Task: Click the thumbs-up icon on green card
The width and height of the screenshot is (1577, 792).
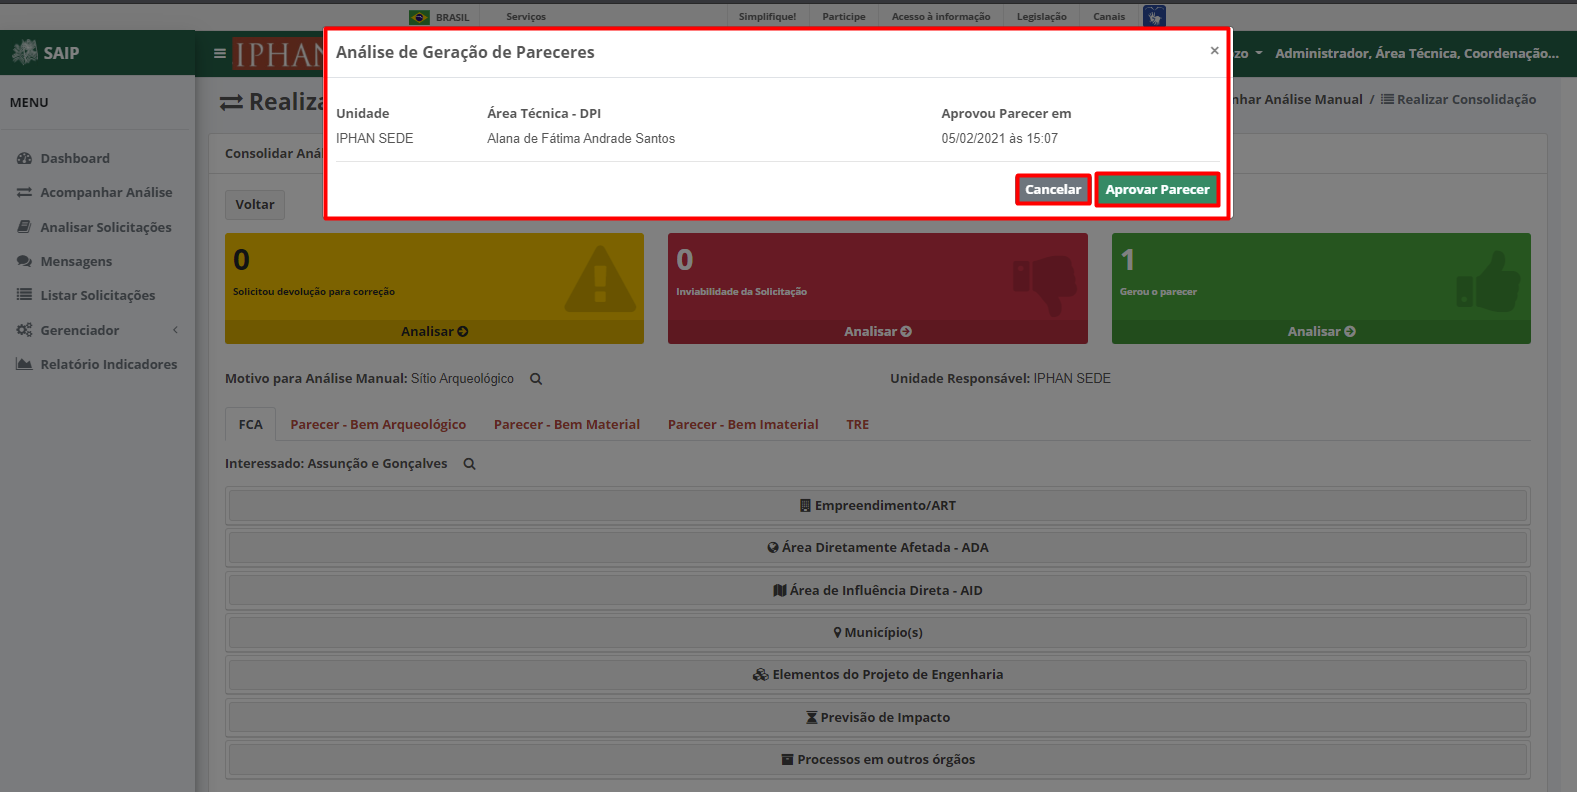Action: 1488,282
